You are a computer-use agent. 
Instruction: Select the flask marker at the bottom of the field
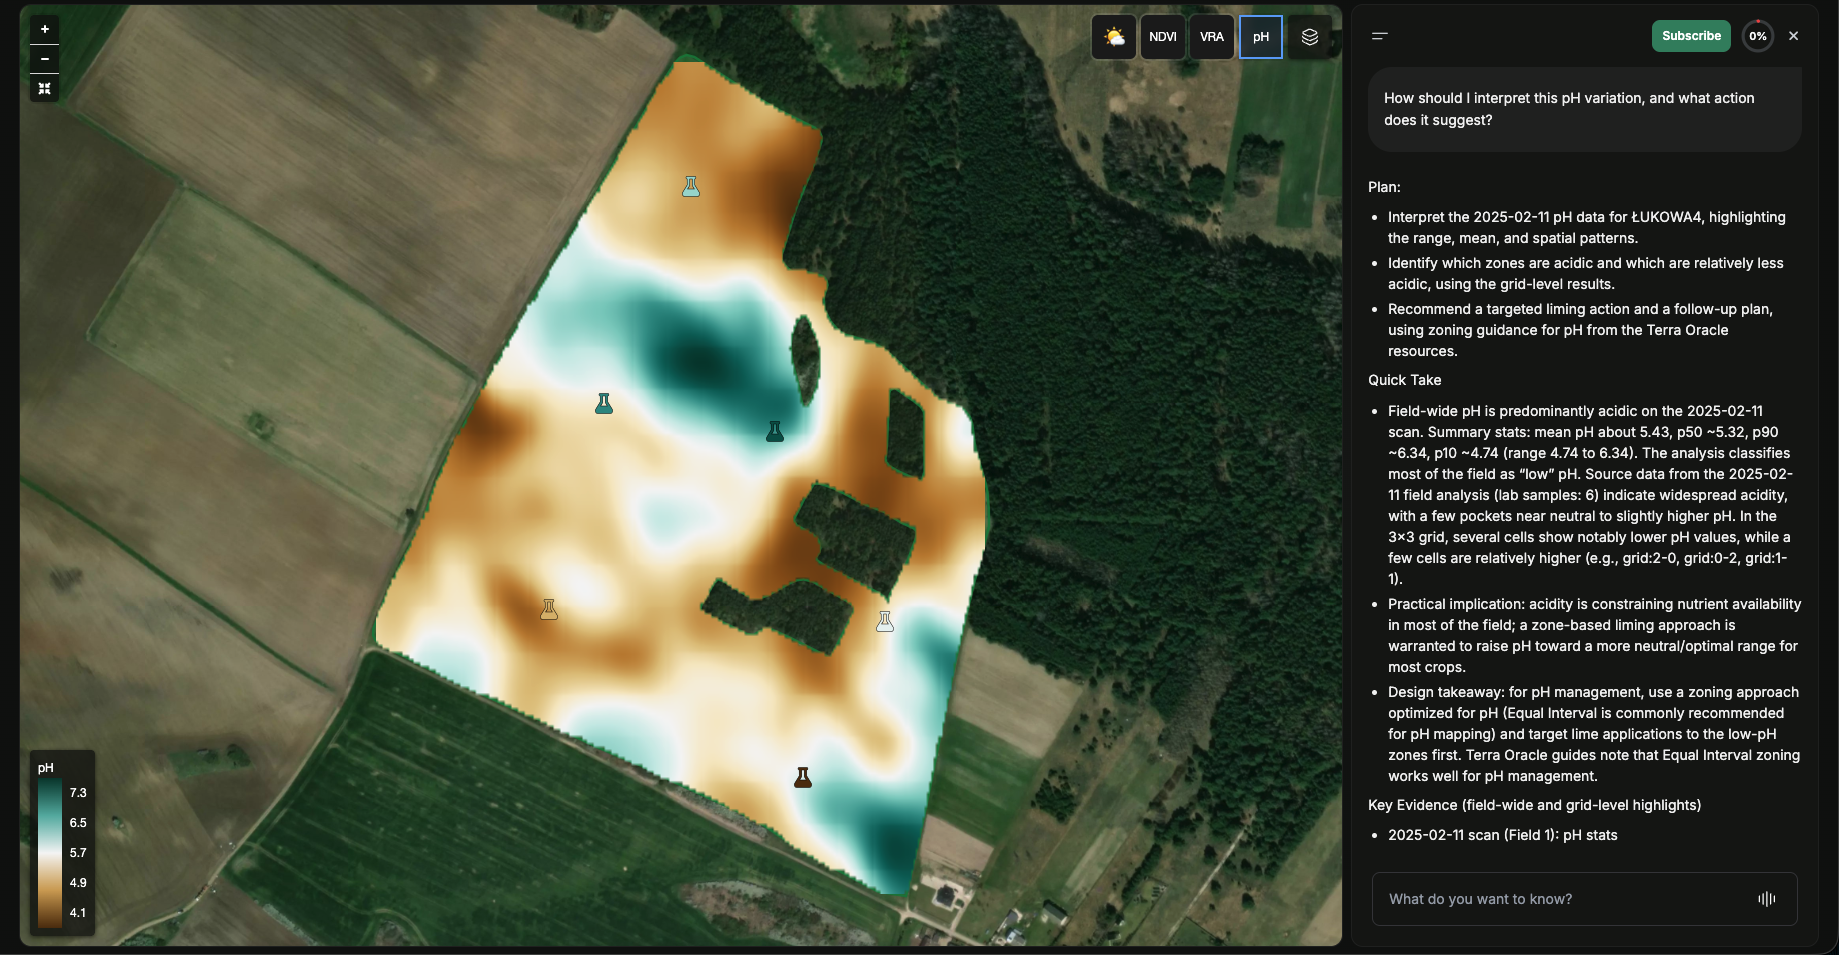pos(803,777)
